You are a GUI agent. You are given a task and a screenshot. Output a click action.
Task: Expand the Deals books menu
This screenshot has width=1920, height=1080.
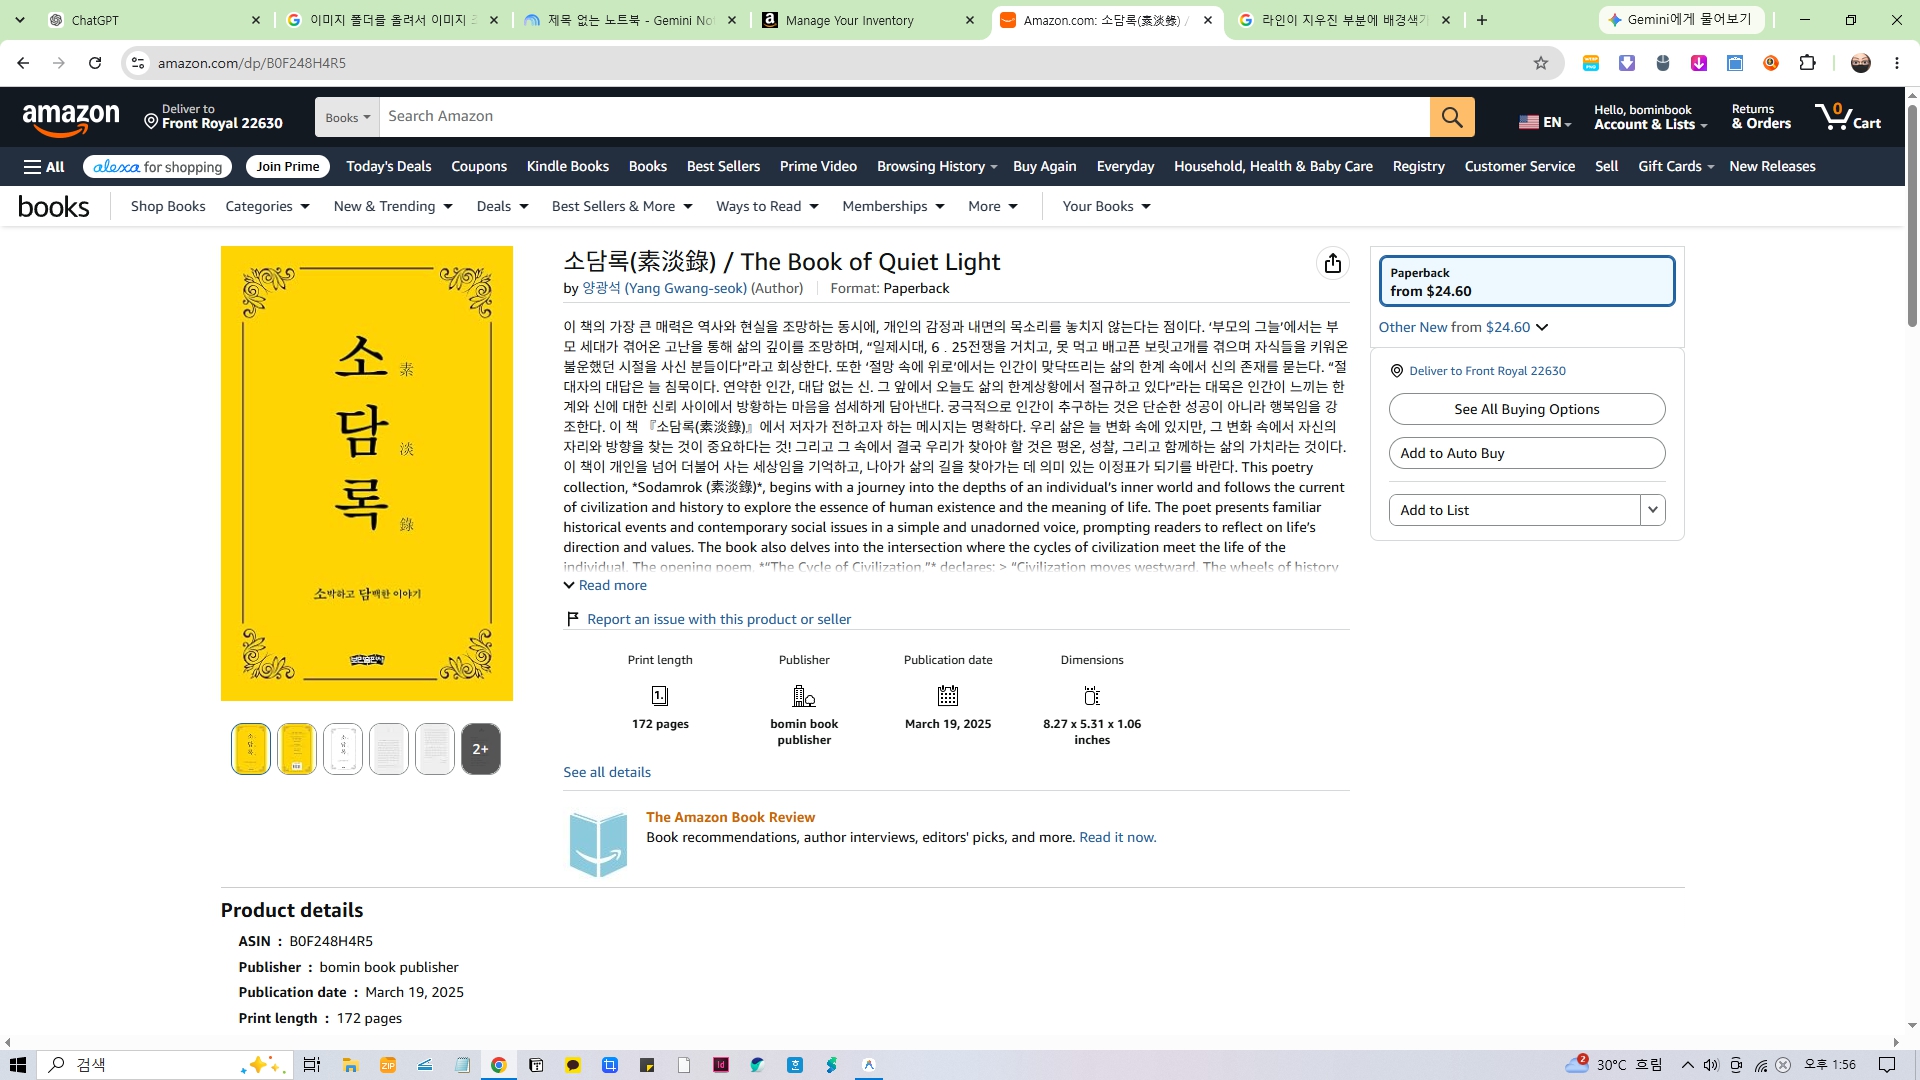pyautogui.click(x=502, y=206)
